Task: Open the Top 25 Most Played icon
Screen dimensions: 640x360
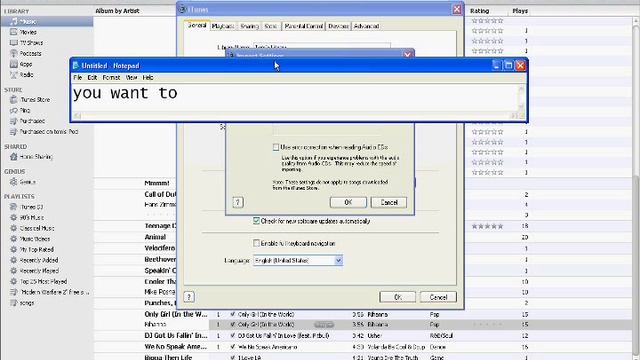Action: click(x=14, y=281)
